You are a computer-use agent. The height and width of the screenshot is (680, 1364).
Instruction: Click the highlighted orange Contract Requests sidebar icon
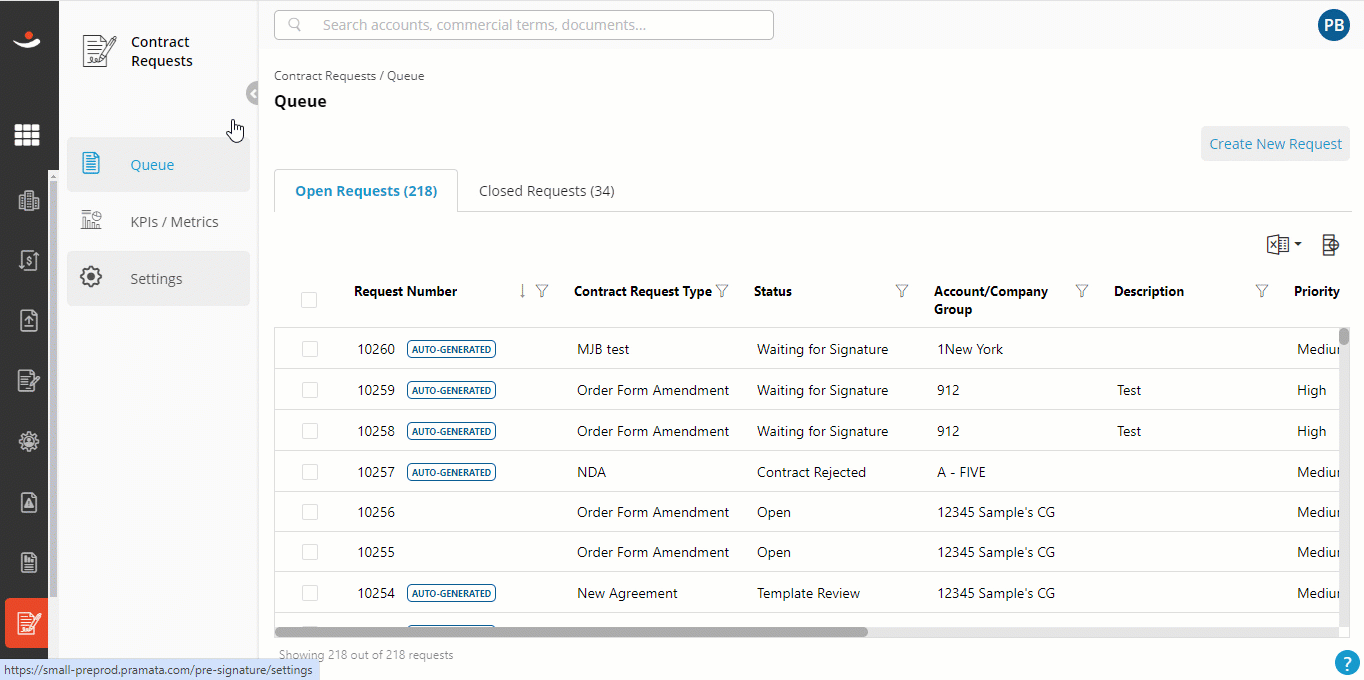click(26, 623)
